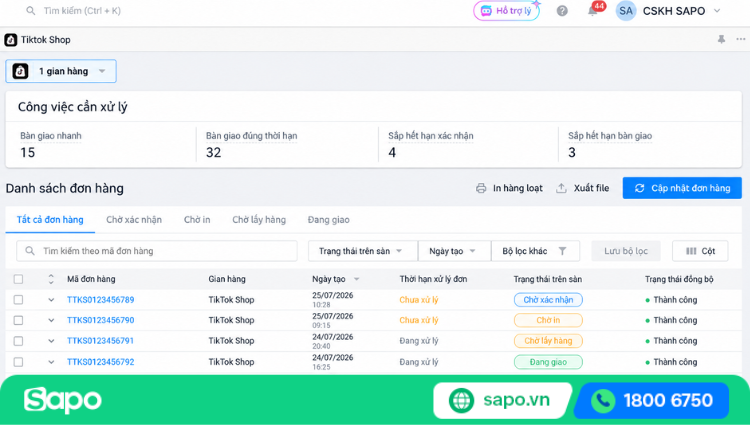
Task: Check the box for order TTKS0123456789
Action: [x=18, y=300]
